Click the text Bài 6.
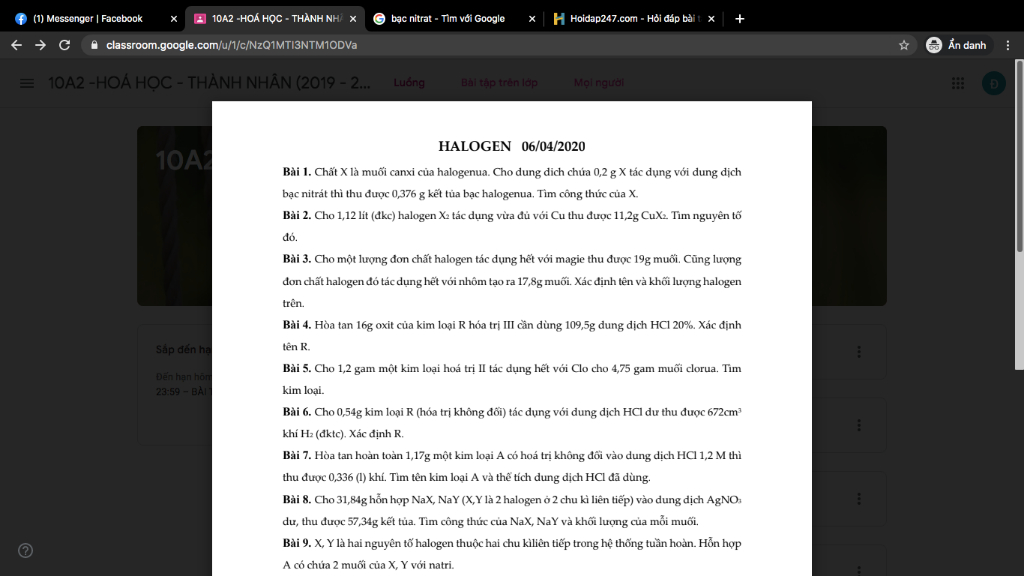This screenshot has height=576, width=1024. point(296,412)
